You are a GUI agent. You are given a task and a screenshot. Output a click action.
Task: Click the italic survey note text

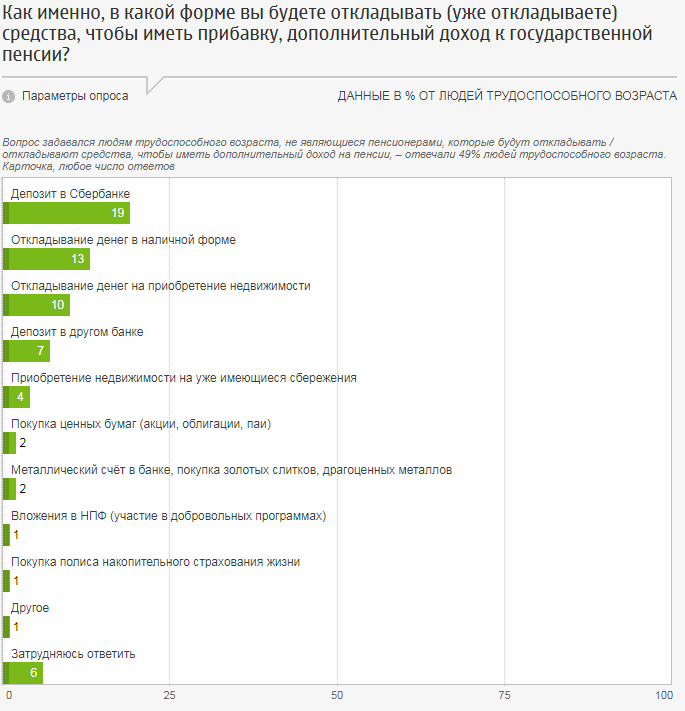[x=330, y=155]
